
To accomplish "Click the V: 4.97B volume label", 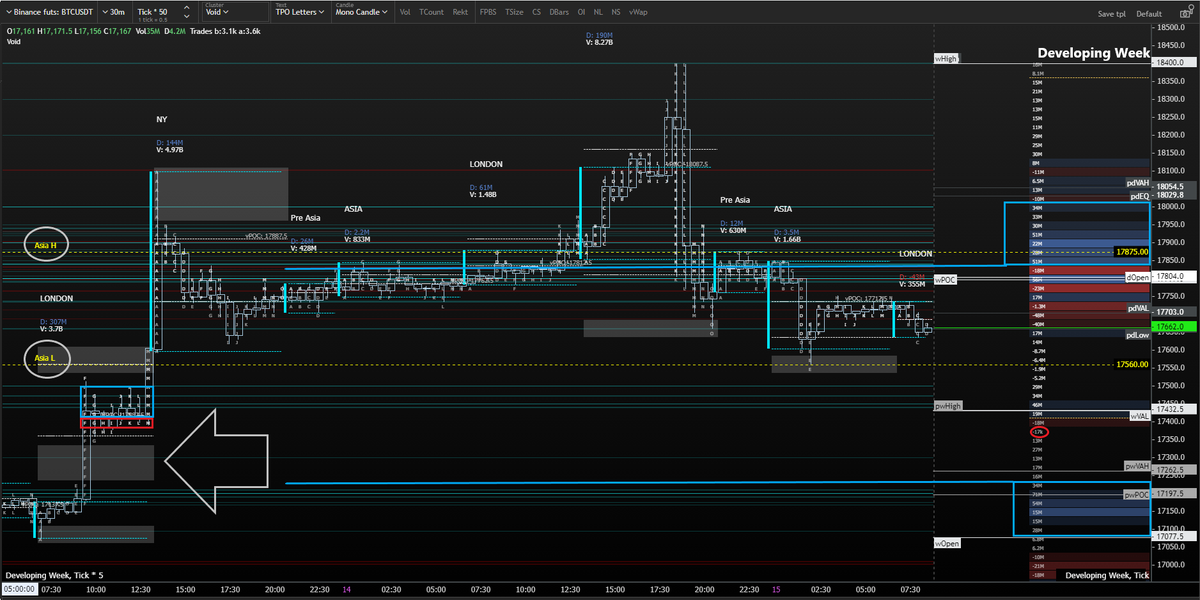I will 171,150.
